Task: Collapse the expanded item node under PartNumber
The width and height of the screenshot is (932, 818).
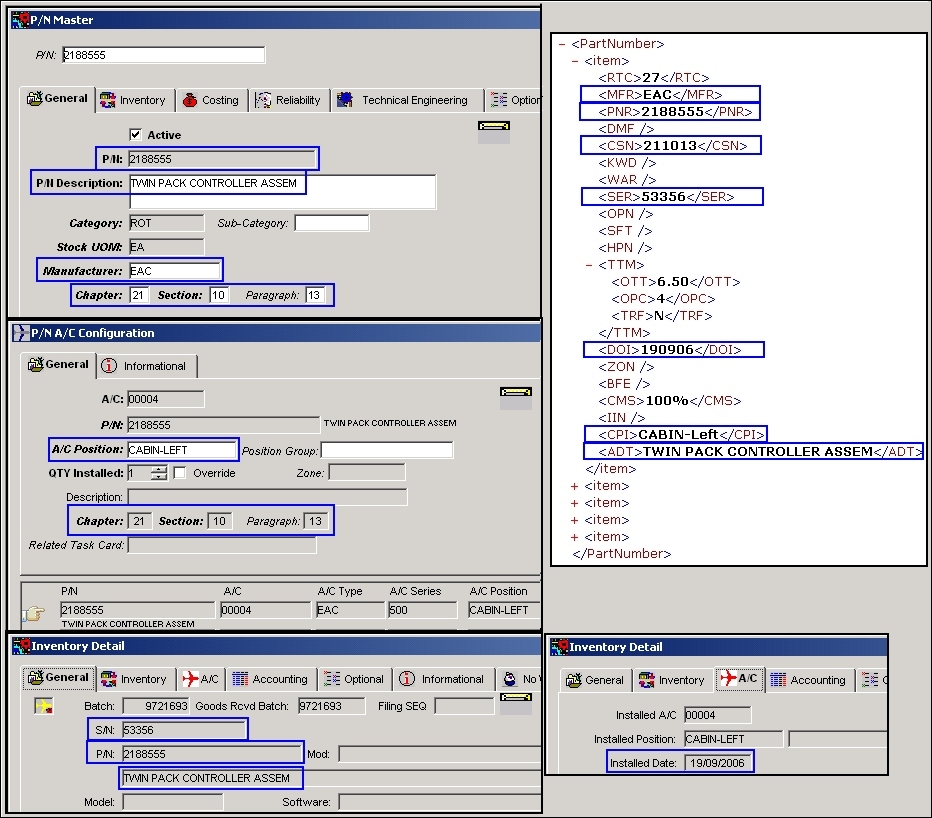Action: (575, 61)
